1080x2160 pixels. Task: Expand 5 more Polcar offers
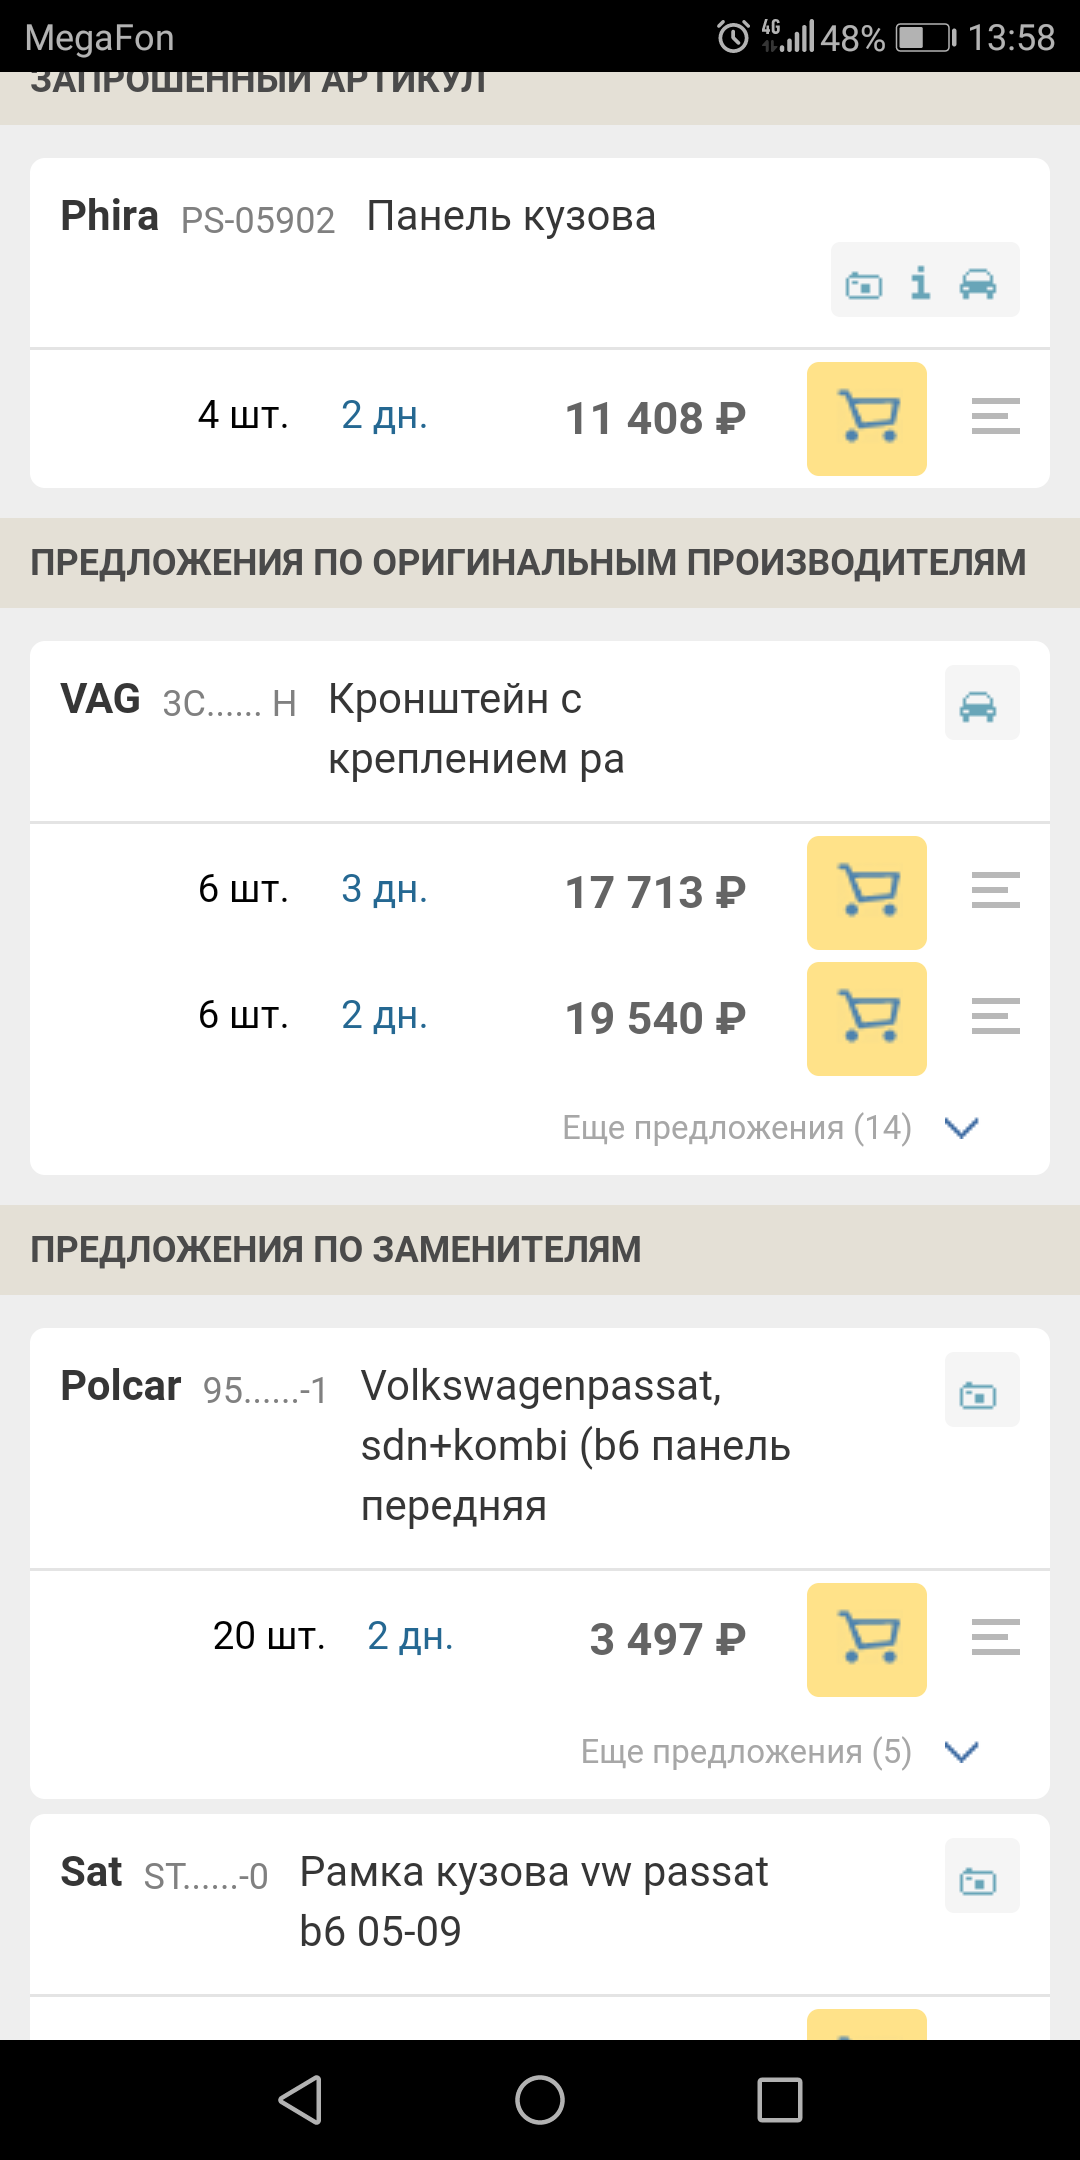746,1752
